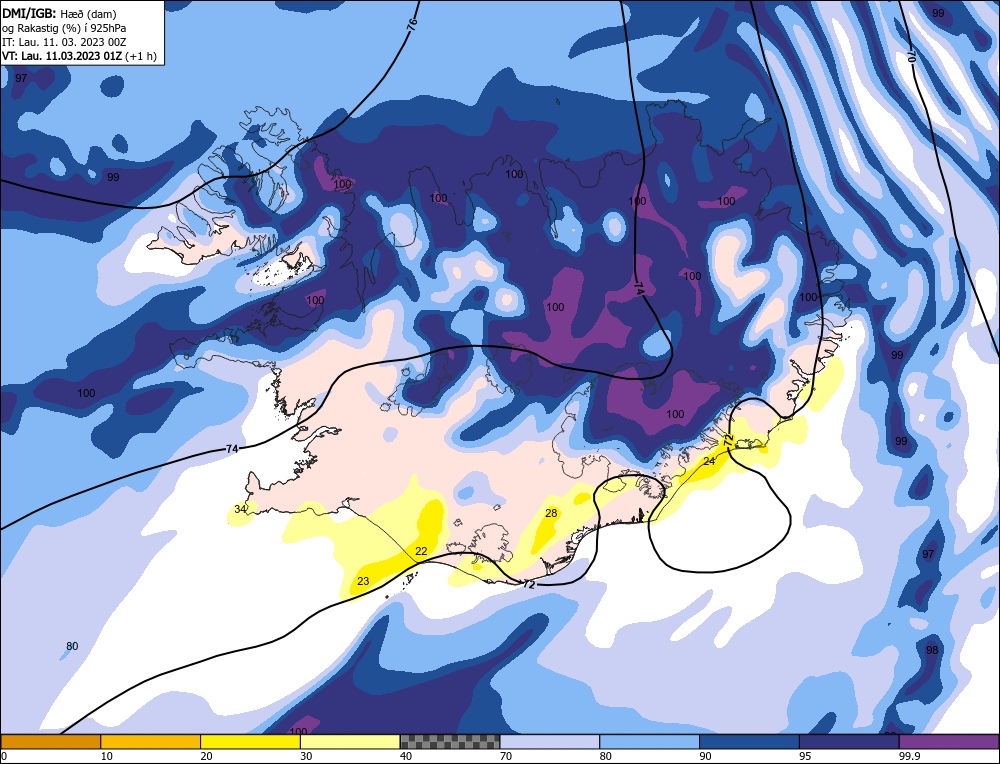Viewport: 1000px width, 764px height.
Task: Click the '28' humidity value on the map
Action: click(551, 513)
